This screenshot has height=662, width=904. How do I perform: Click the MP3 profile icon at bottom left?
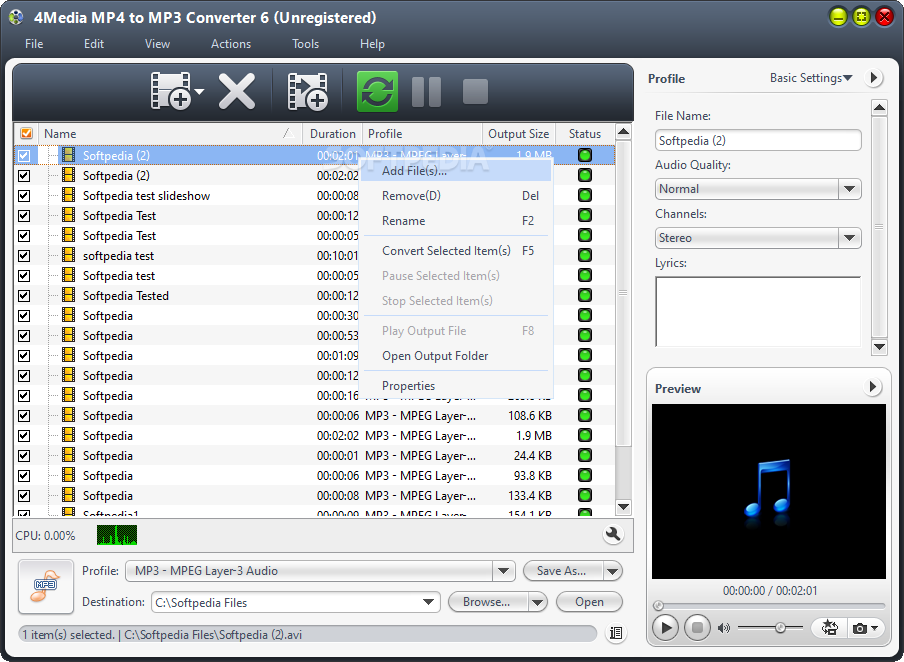[x=46, y=586]
